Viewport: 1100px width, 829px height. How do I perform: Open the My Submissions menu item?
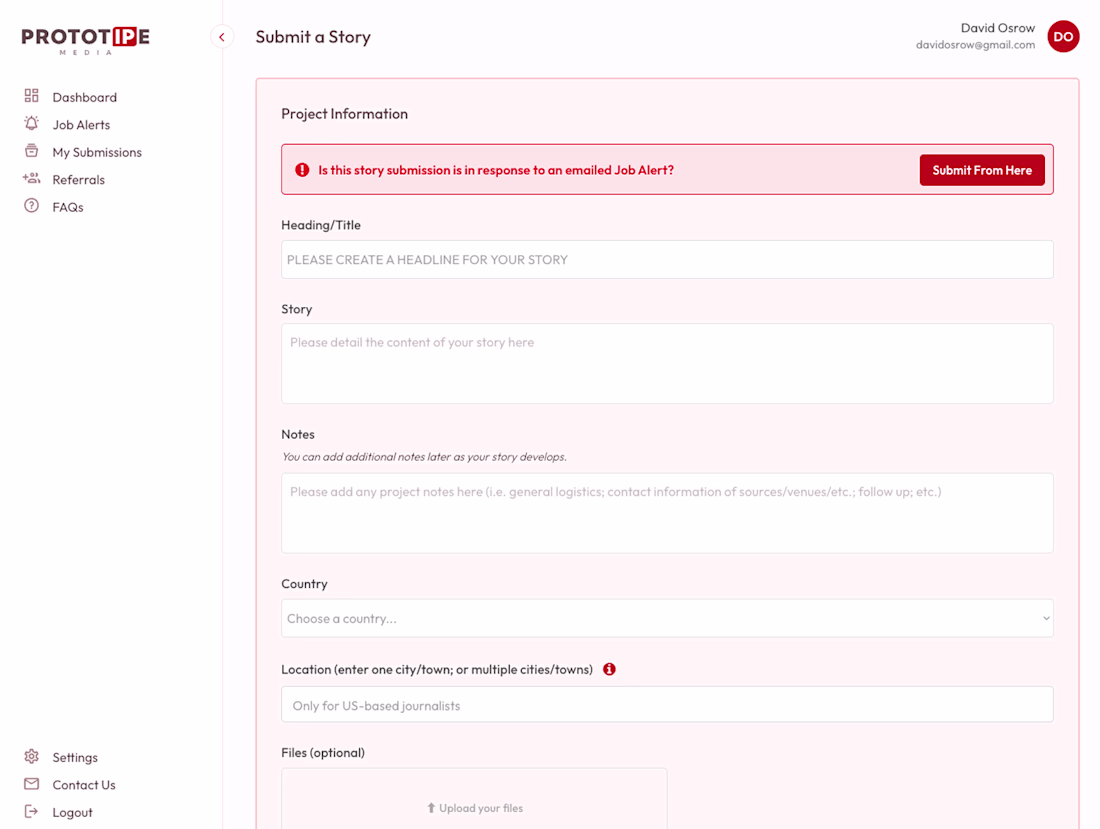pyautogui.click(x=97, y=152)
